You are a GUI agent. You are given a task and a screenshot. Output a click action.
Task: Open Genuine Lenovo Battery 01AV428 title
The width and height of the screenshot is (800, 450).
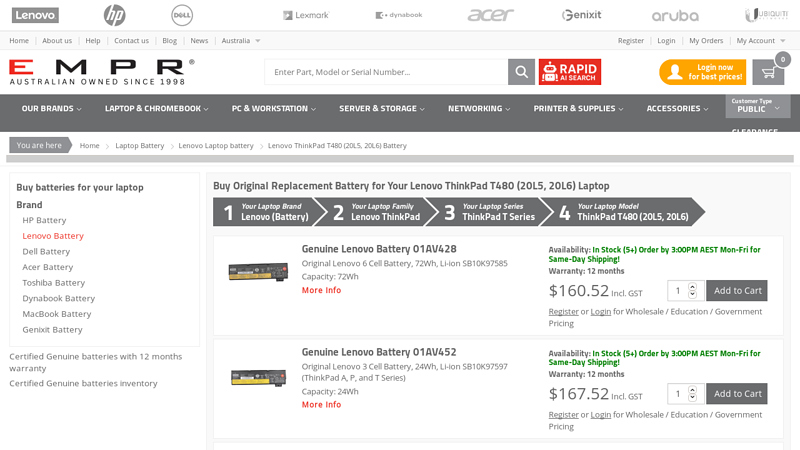(379, 249)
